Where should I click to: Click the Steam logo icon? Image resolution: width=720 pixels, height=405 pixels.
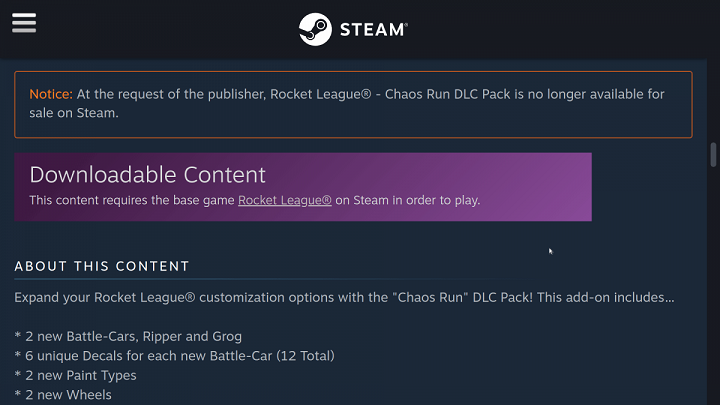pyautogui.click(x=315, y=29)
